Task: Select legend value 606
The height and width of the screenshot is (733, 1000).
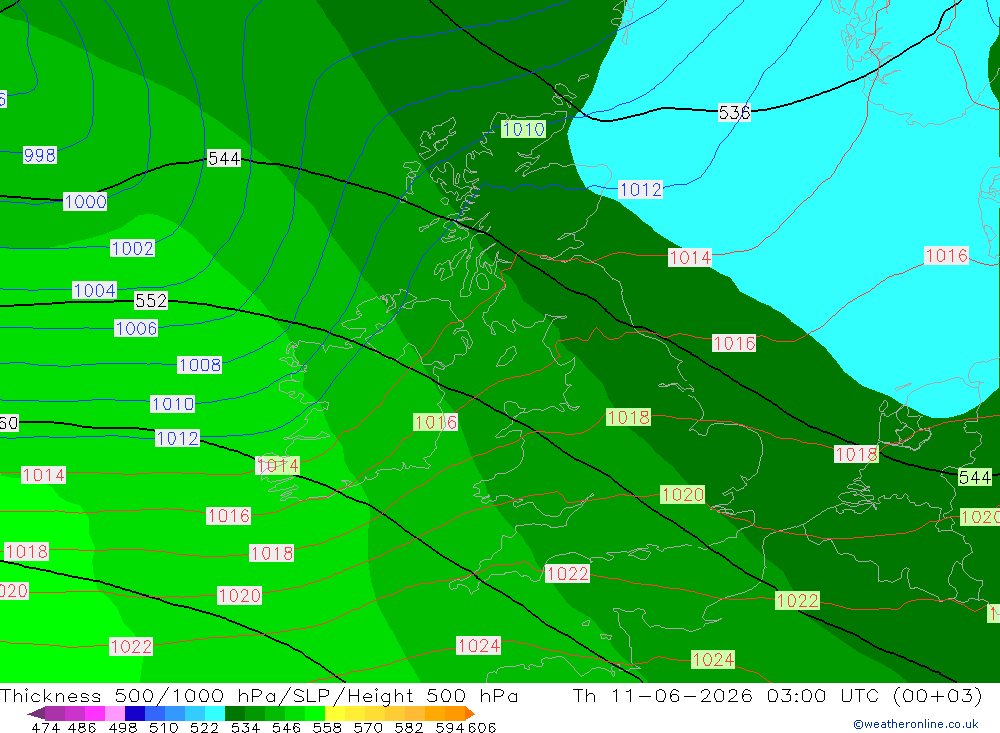Action: click(482, 727)
